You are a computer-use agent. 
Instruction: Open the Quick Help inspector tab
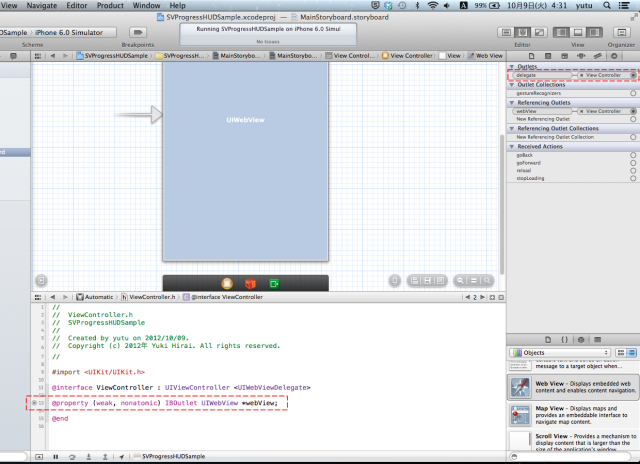[548, 56]
